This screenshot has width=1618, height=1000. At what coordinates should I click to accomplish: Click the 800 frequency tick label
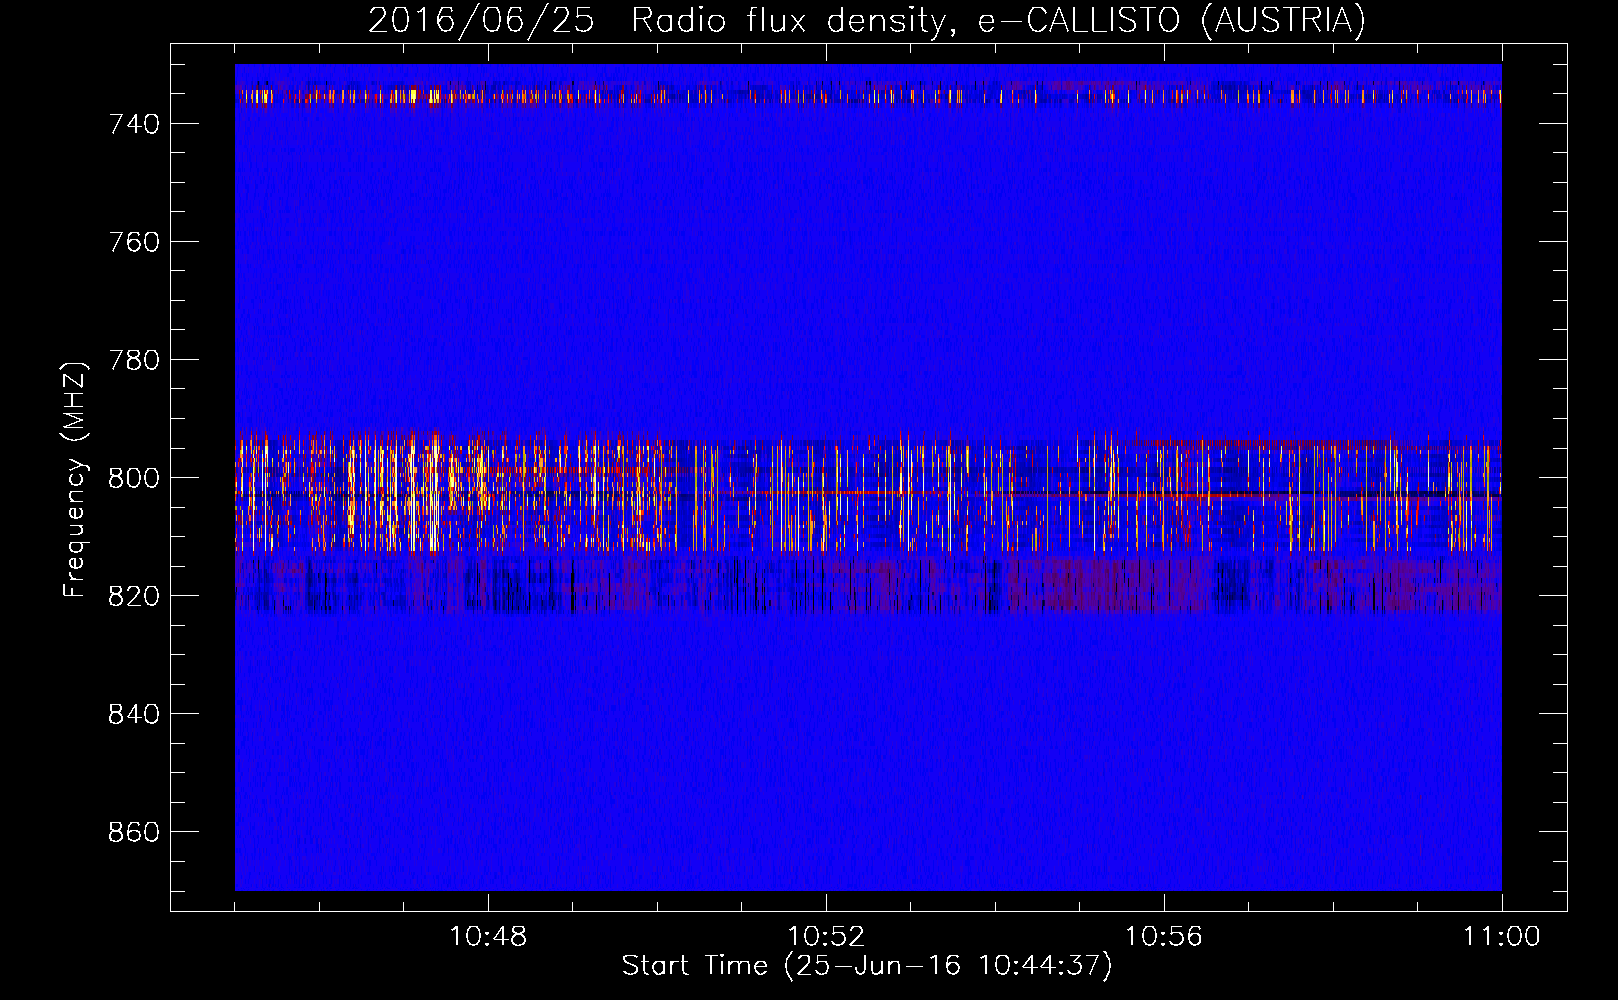(134, 478)
